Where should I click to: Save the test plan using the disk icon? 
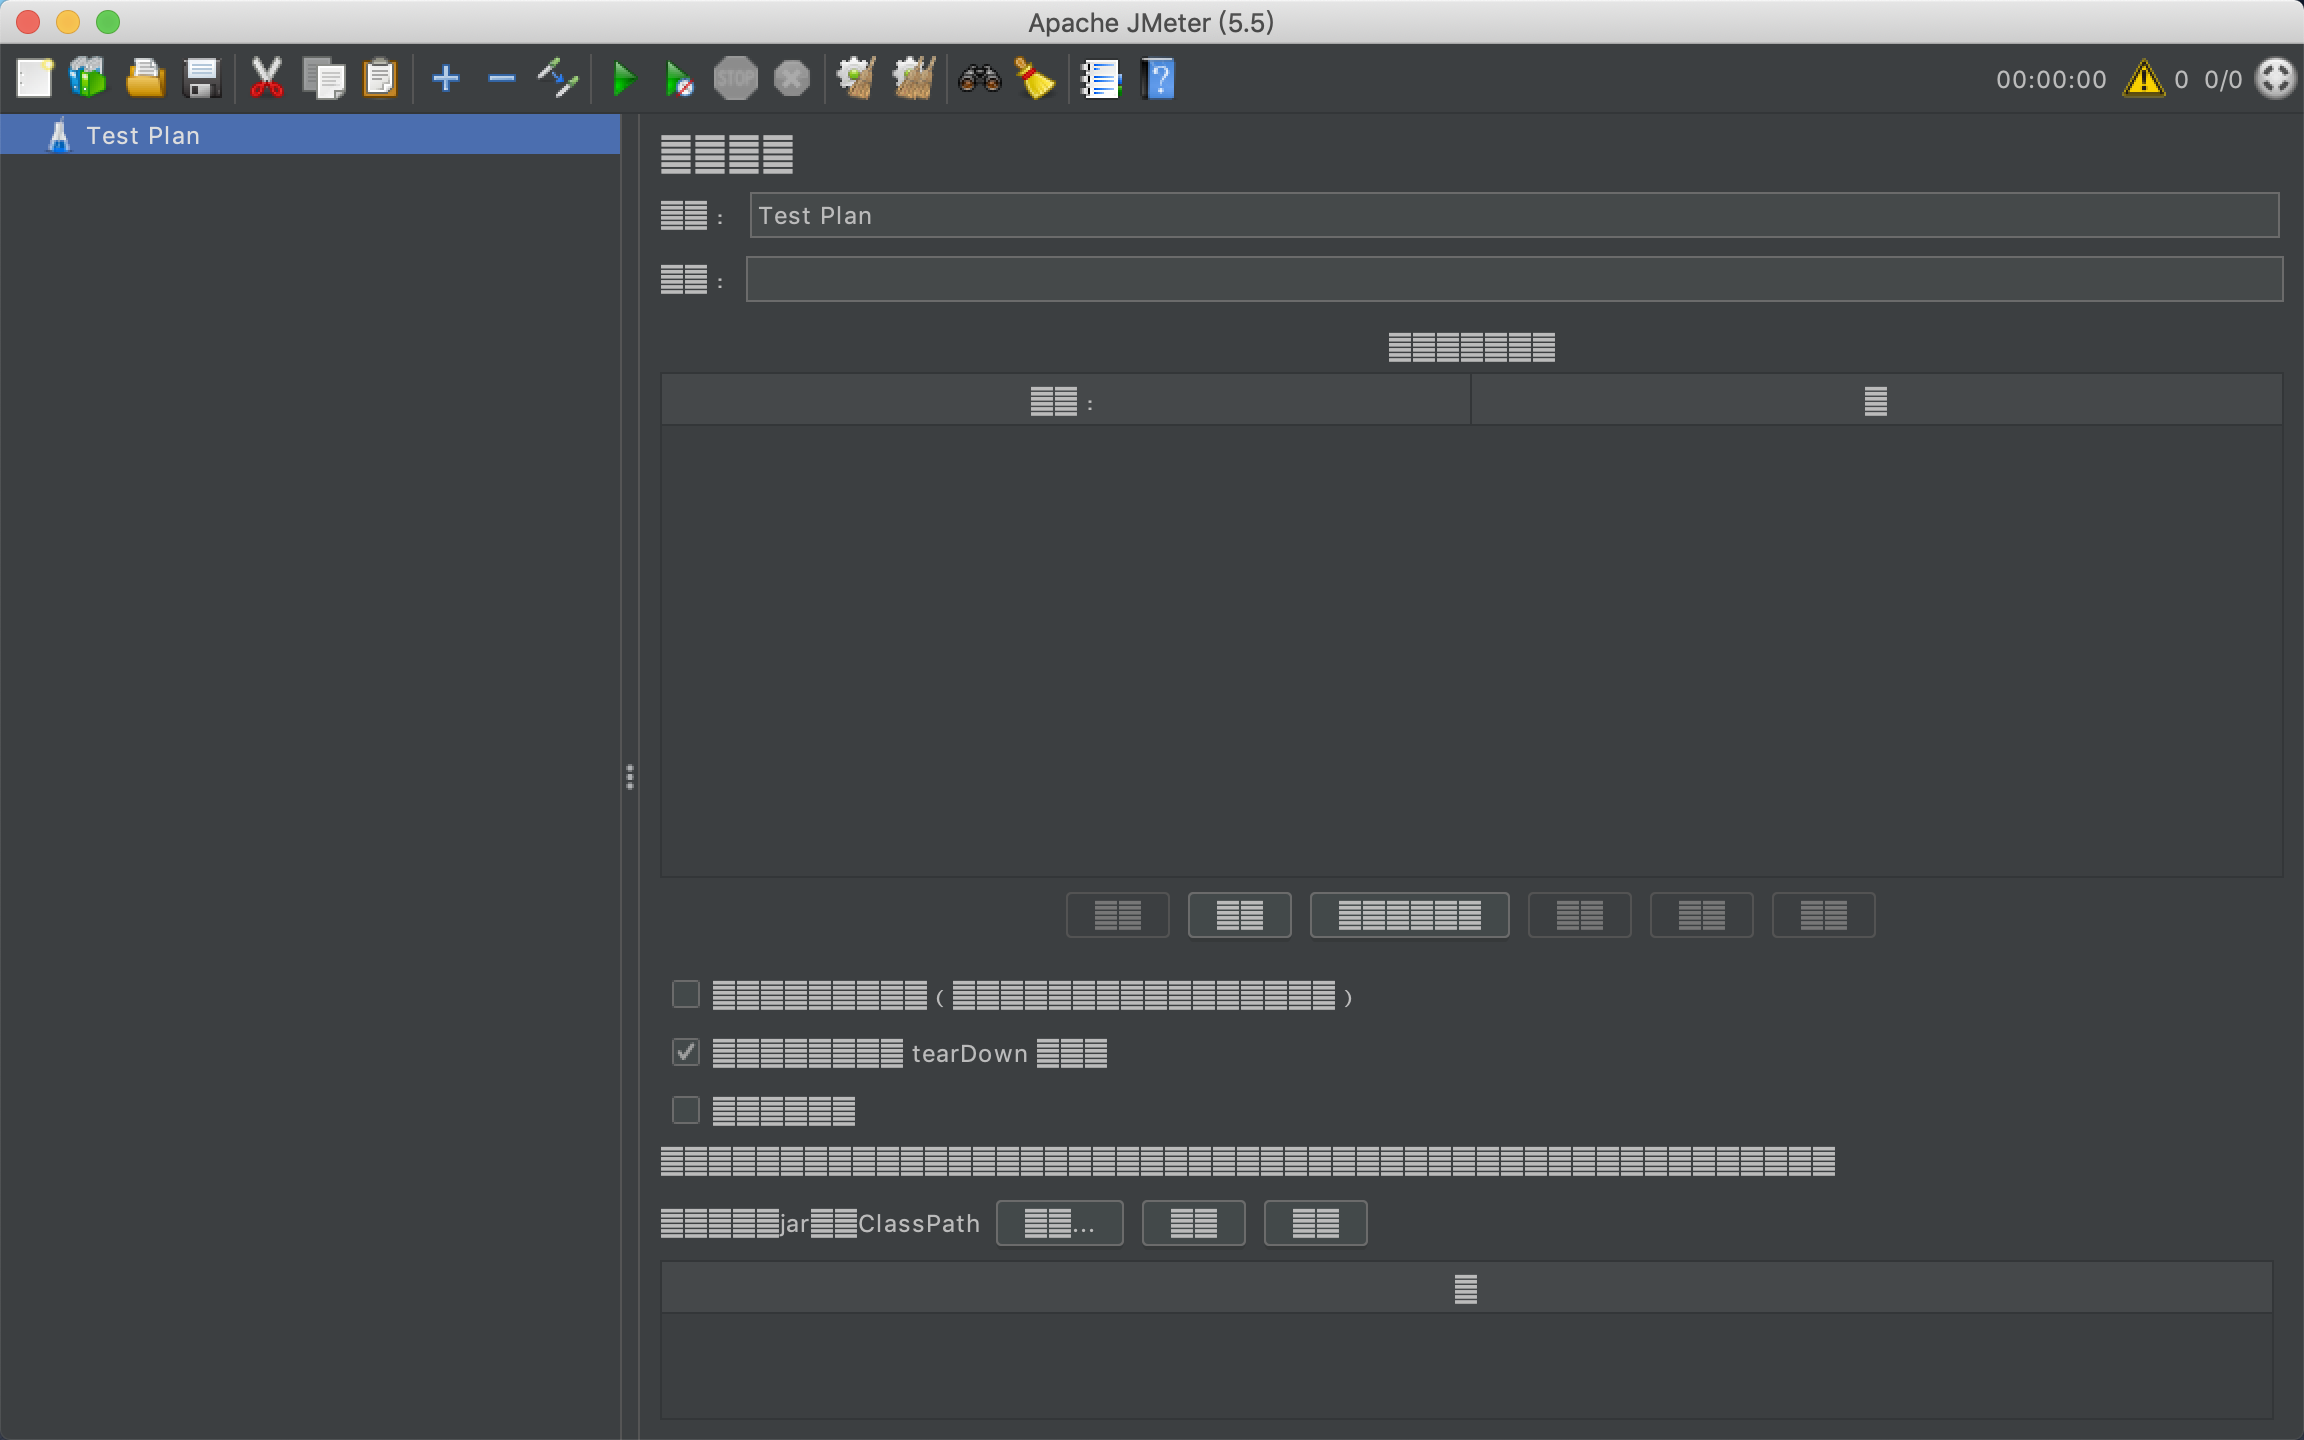pyautogui.click(x=203, y=78)
